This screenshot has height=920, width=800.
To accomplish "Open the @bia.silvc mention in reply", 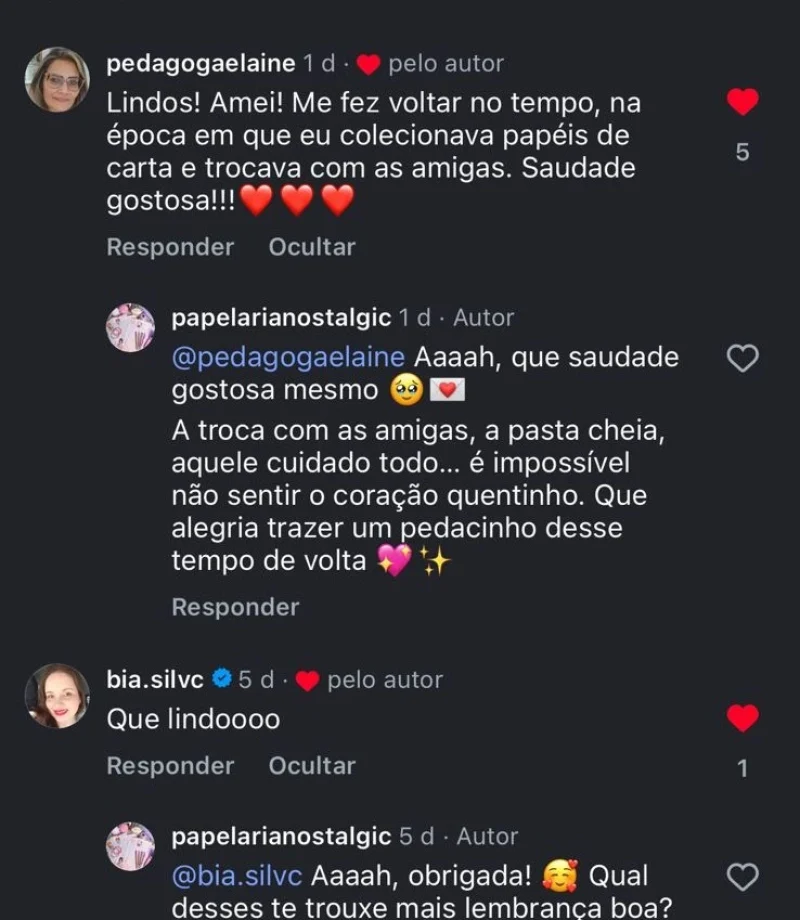I will (237, 876).
